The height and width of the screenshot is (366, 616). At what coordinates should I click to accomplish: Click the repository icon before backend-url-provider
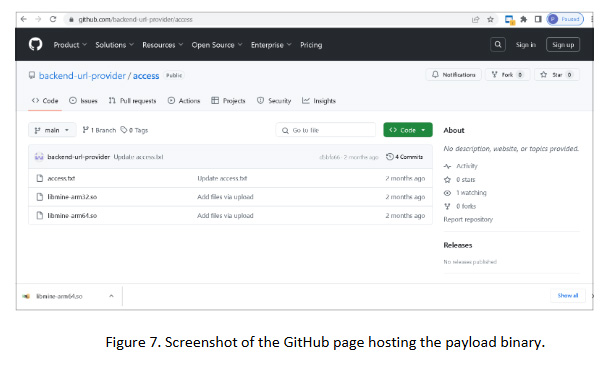coord(32,75)
